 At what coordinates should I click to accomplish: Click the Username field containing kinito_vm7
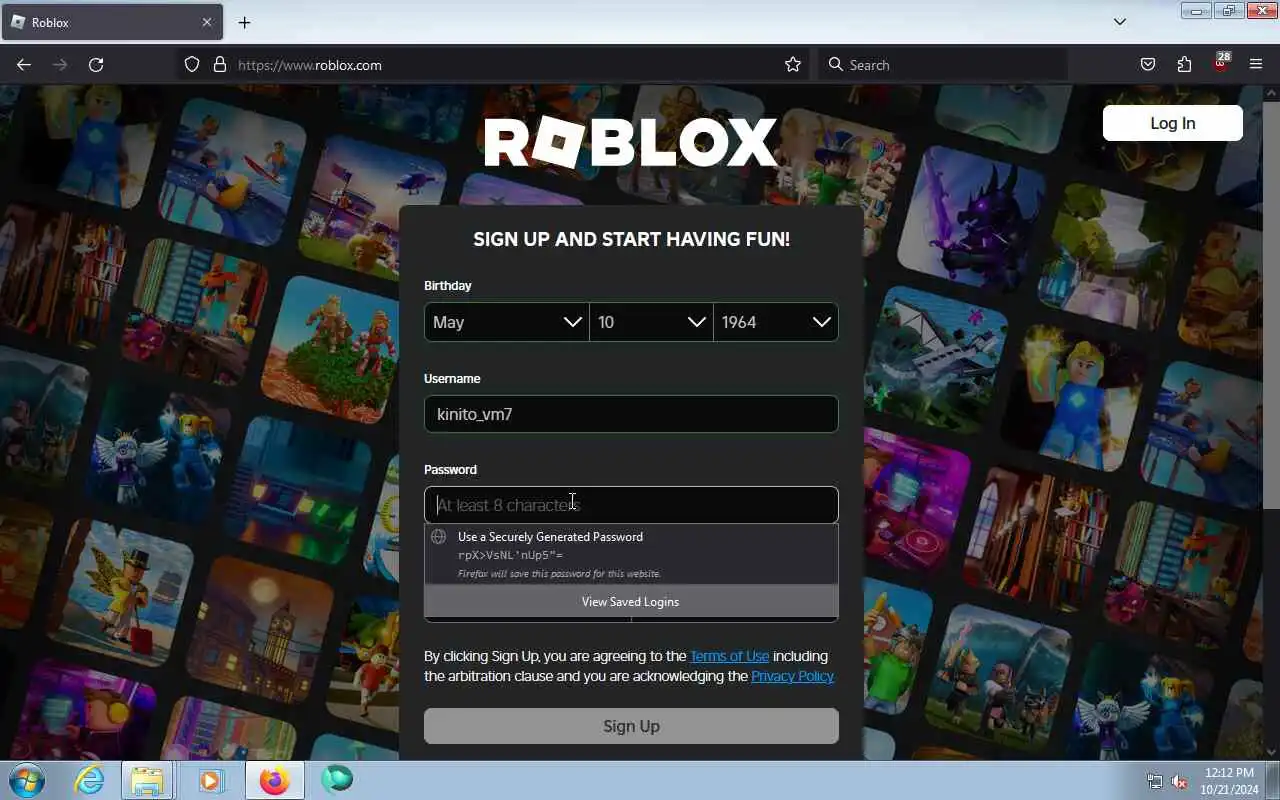(x=631, y=414)
